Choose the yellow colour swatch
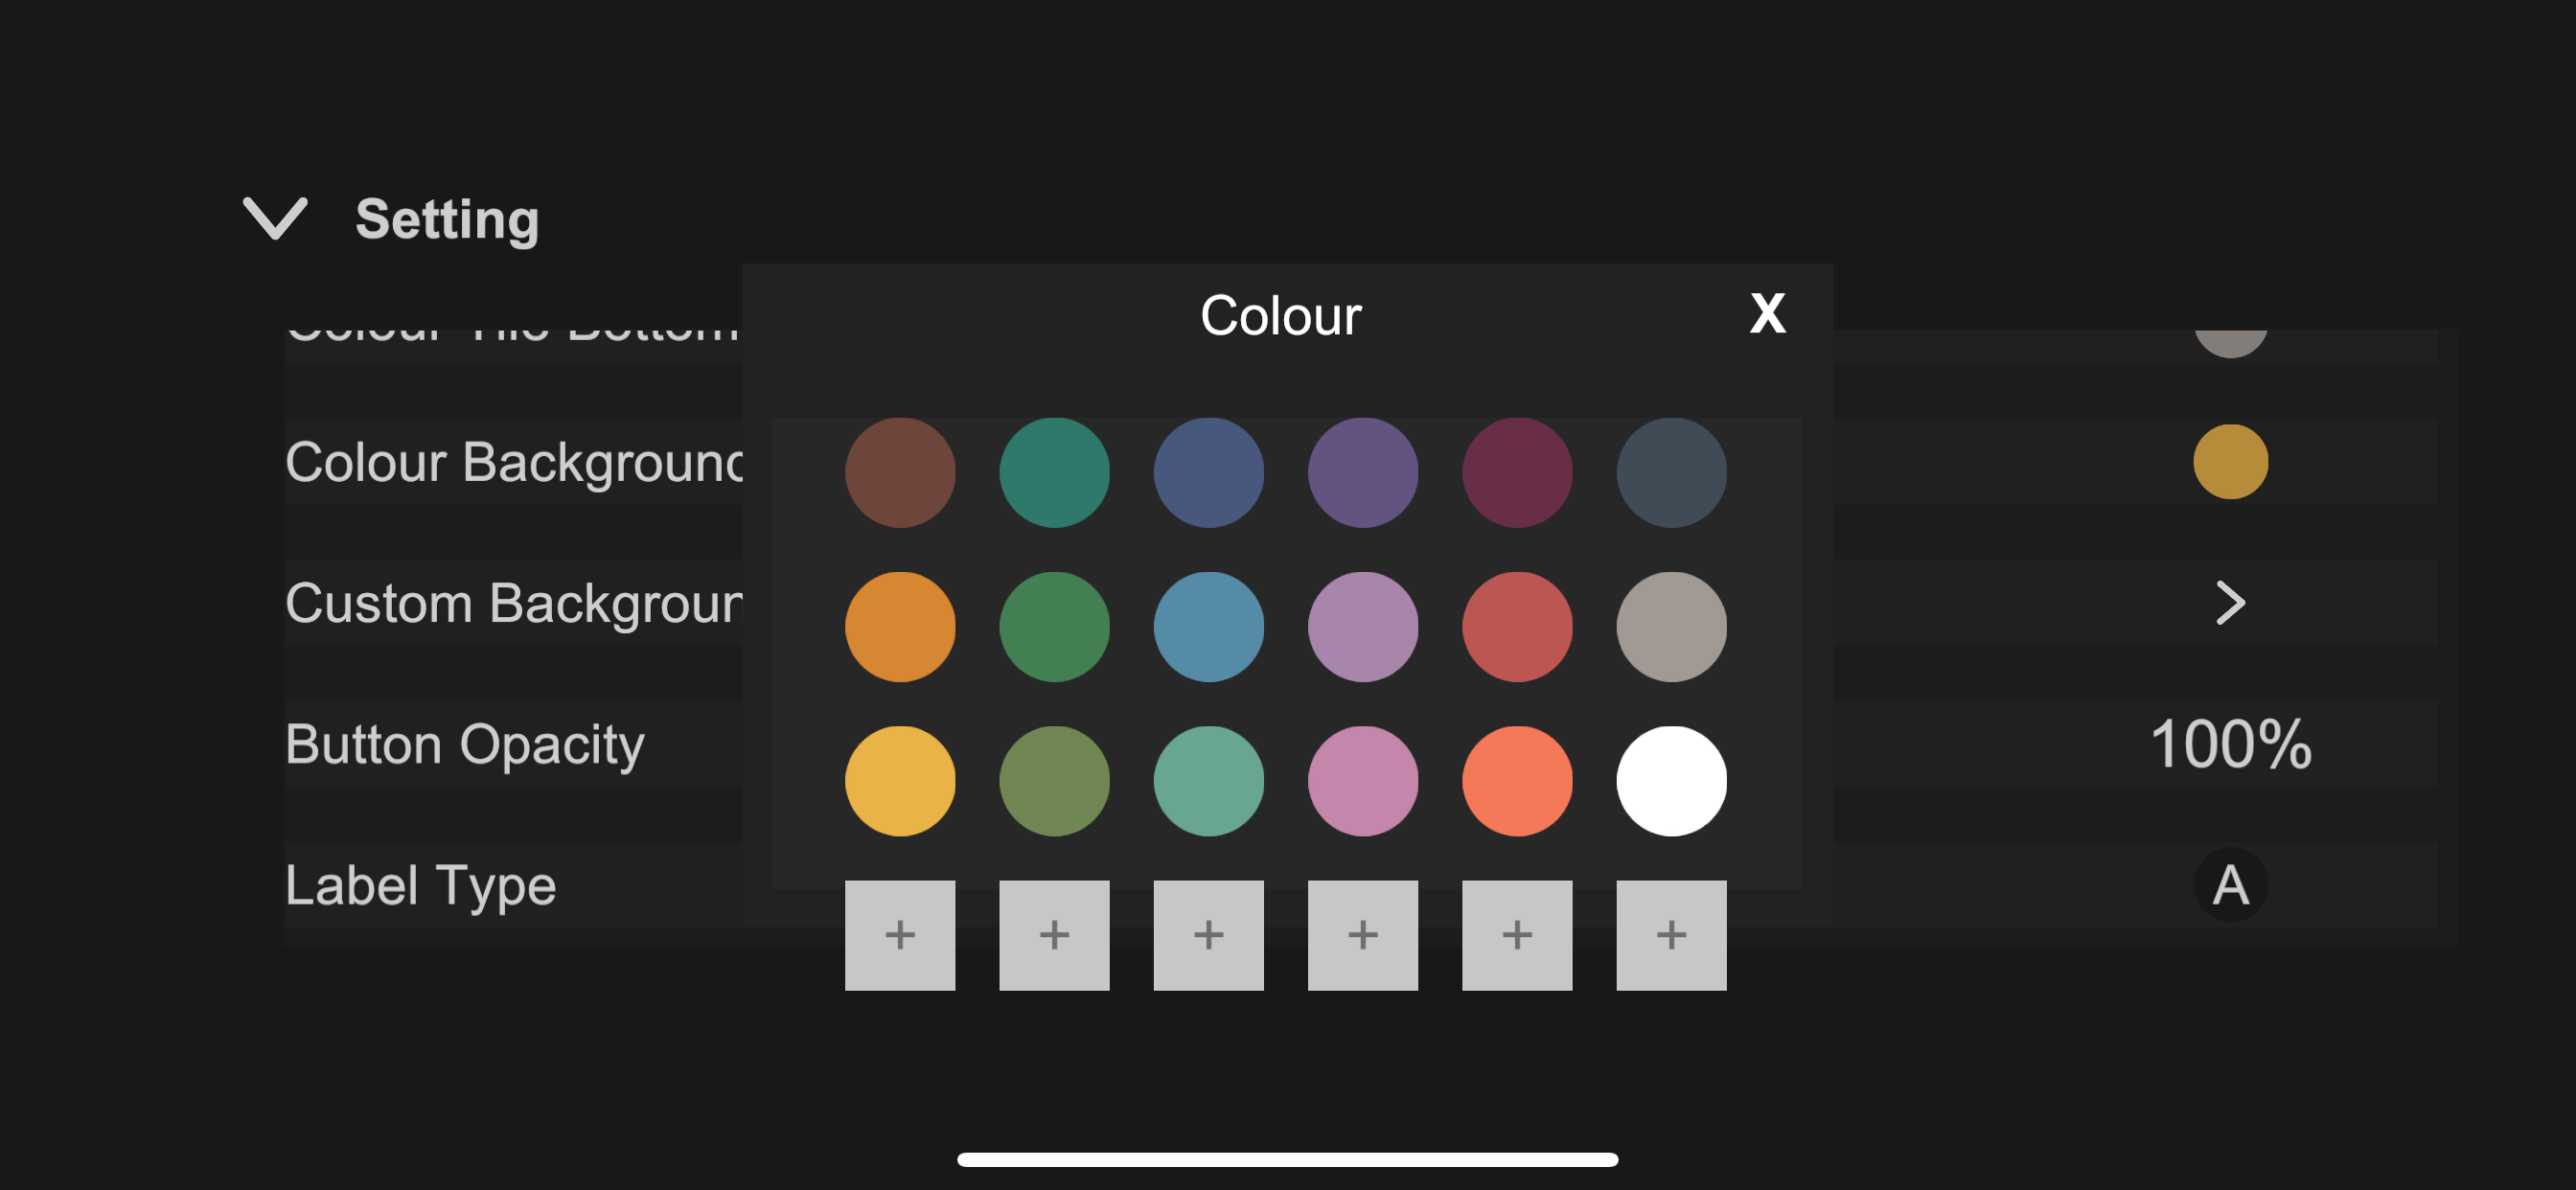 point(900,781)
